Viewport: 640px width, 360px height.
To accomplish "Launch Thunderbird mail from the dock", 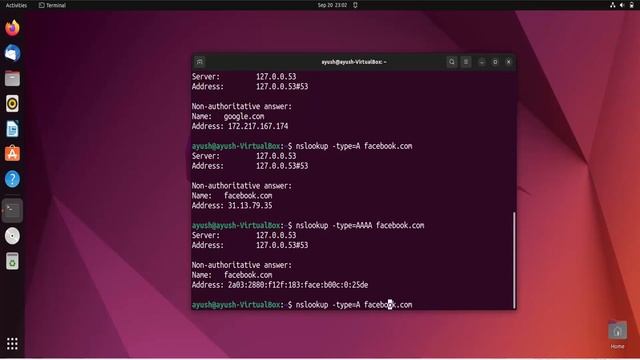I will pyautogui.click(x=12, y=53).
